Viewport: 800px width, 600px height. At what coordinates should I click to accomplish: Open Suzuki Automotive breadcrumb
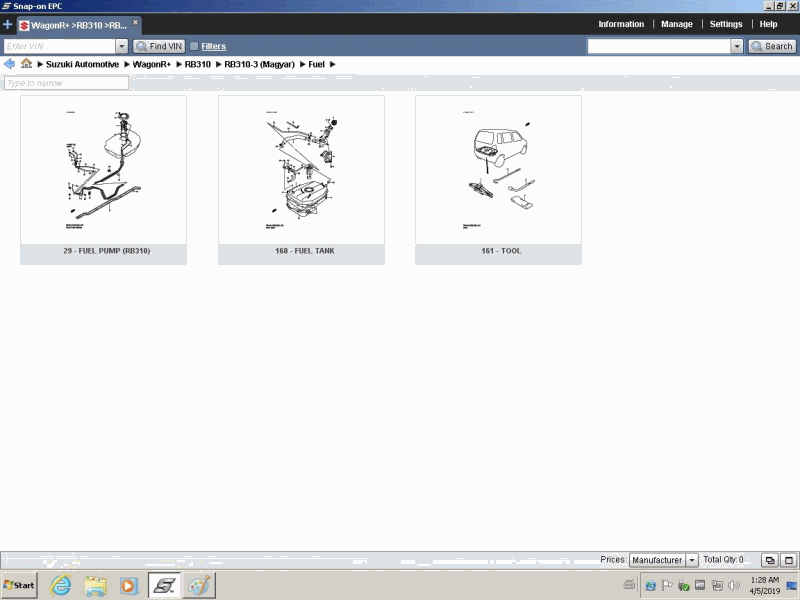(82, 64)
